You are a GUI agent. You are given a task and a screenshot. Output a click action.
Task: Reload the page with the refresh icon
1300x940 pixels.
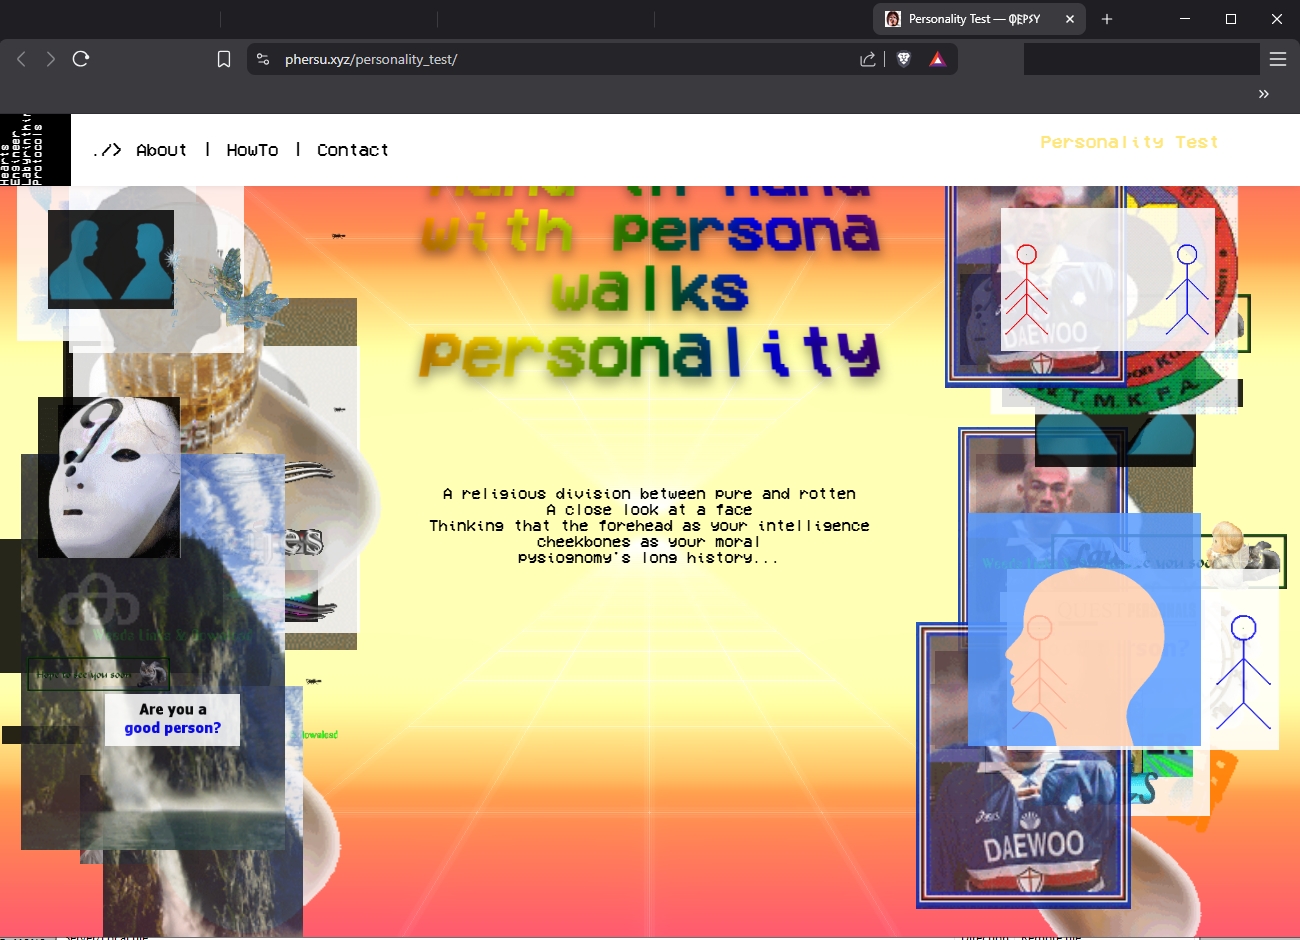81,59
